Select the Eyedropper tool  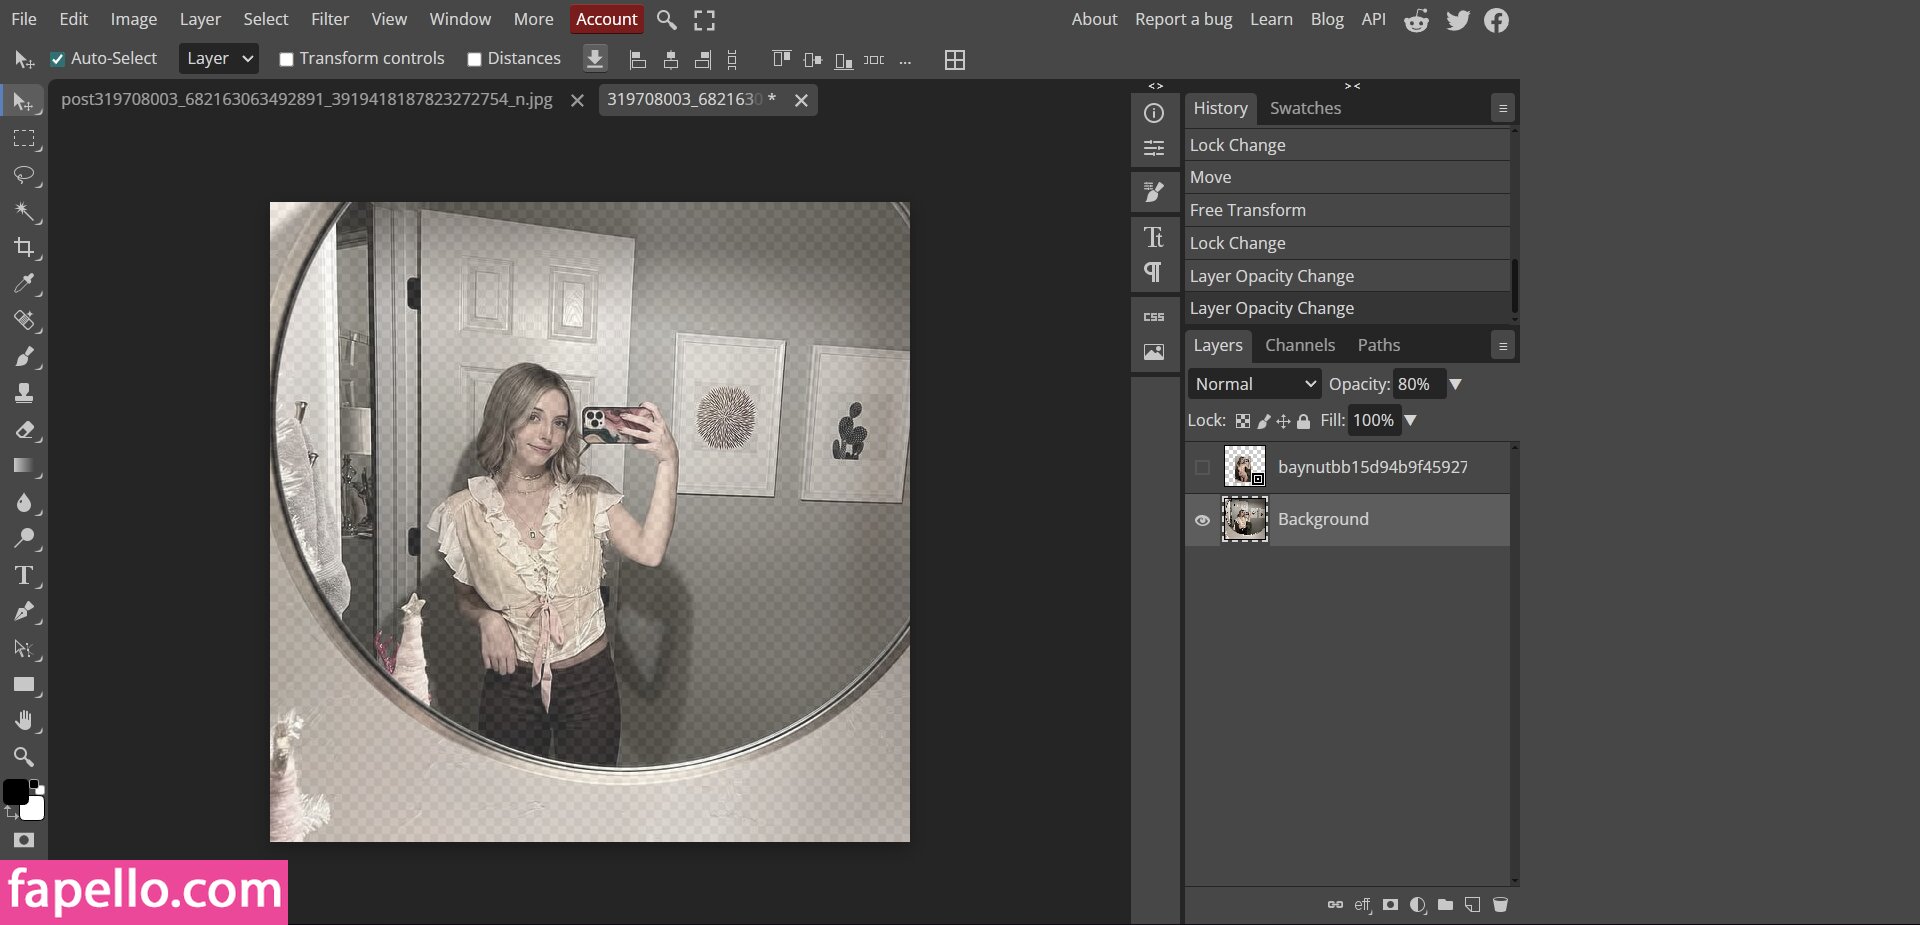24,284
